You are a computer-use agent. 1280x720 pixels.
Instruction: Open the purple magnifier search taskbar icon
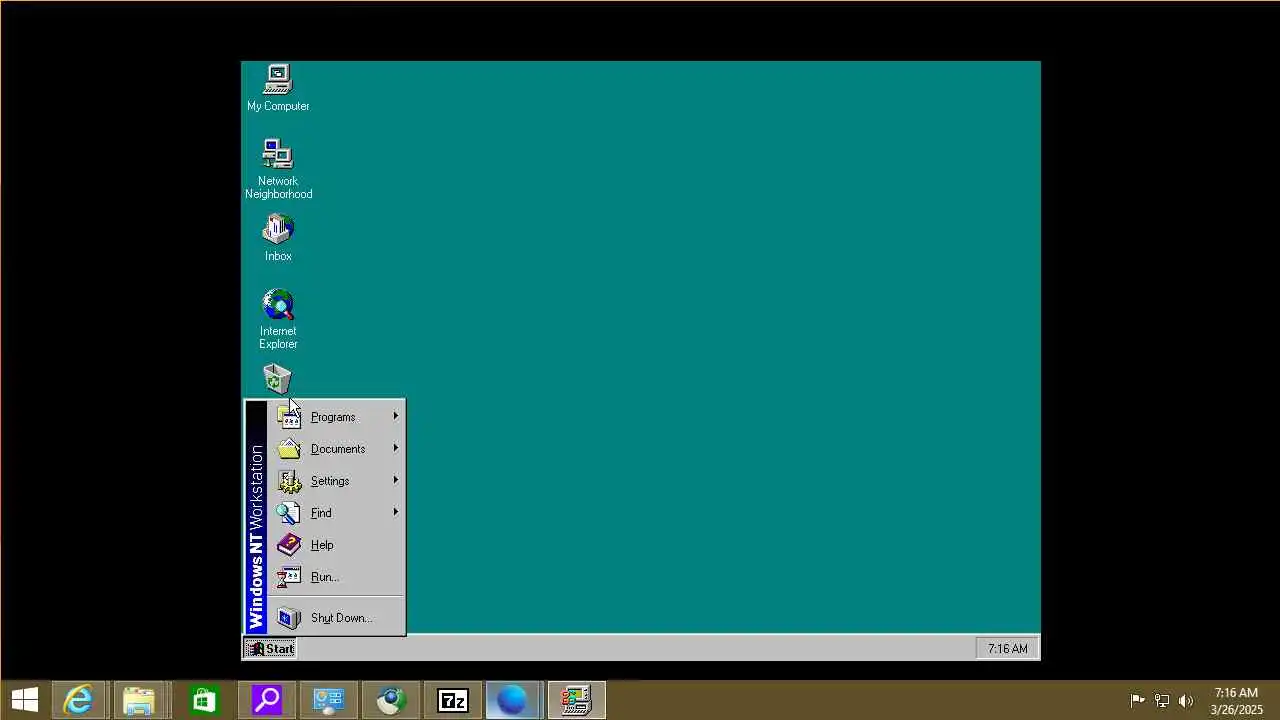[266, 700]
